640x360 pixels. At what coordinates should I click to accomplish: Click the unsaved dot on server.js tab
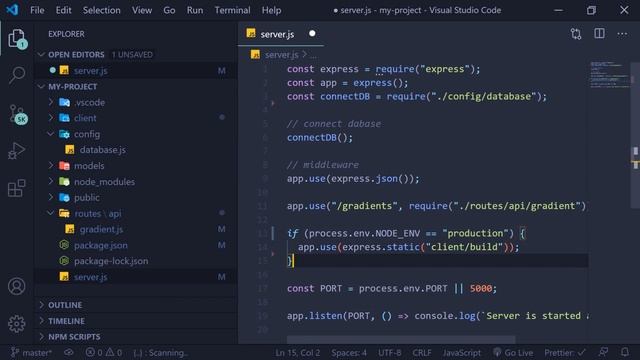pos(312,33)
